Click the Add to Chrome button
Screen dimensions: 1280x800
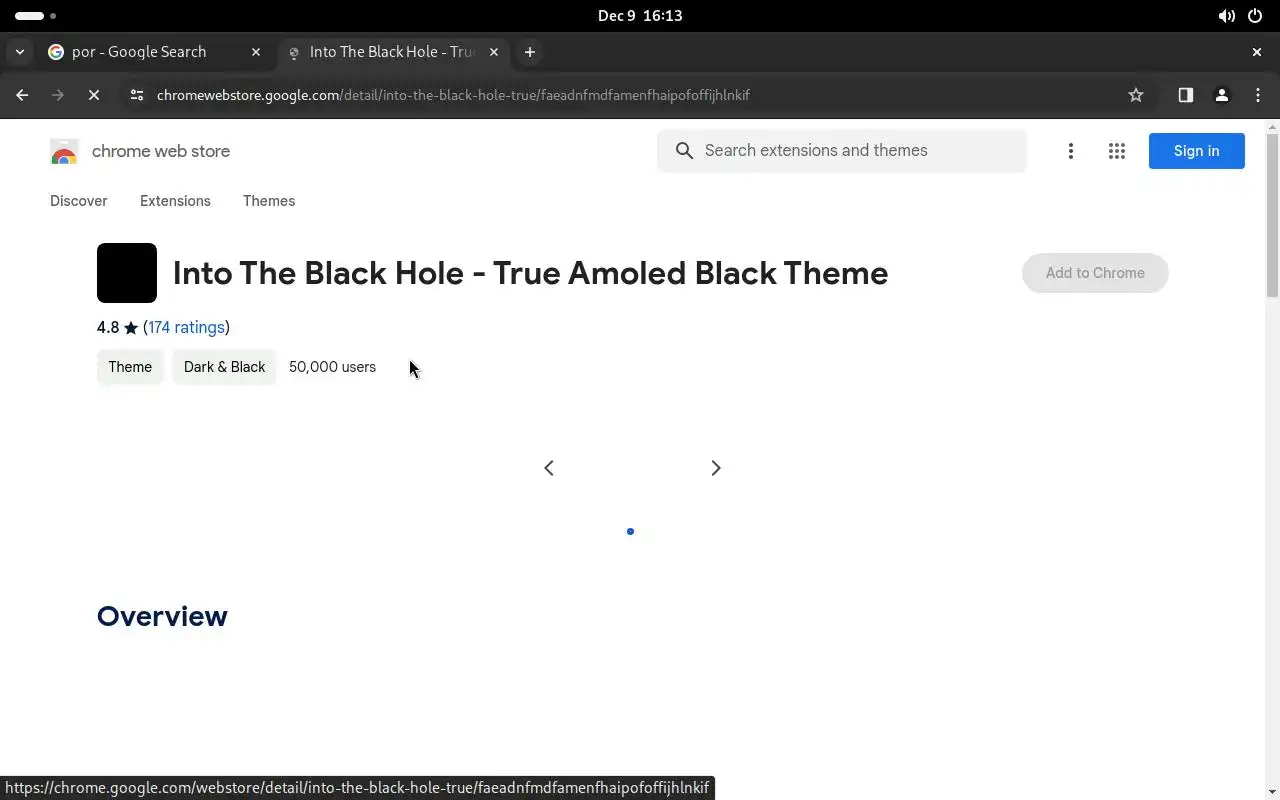[x=1095, y=273]
